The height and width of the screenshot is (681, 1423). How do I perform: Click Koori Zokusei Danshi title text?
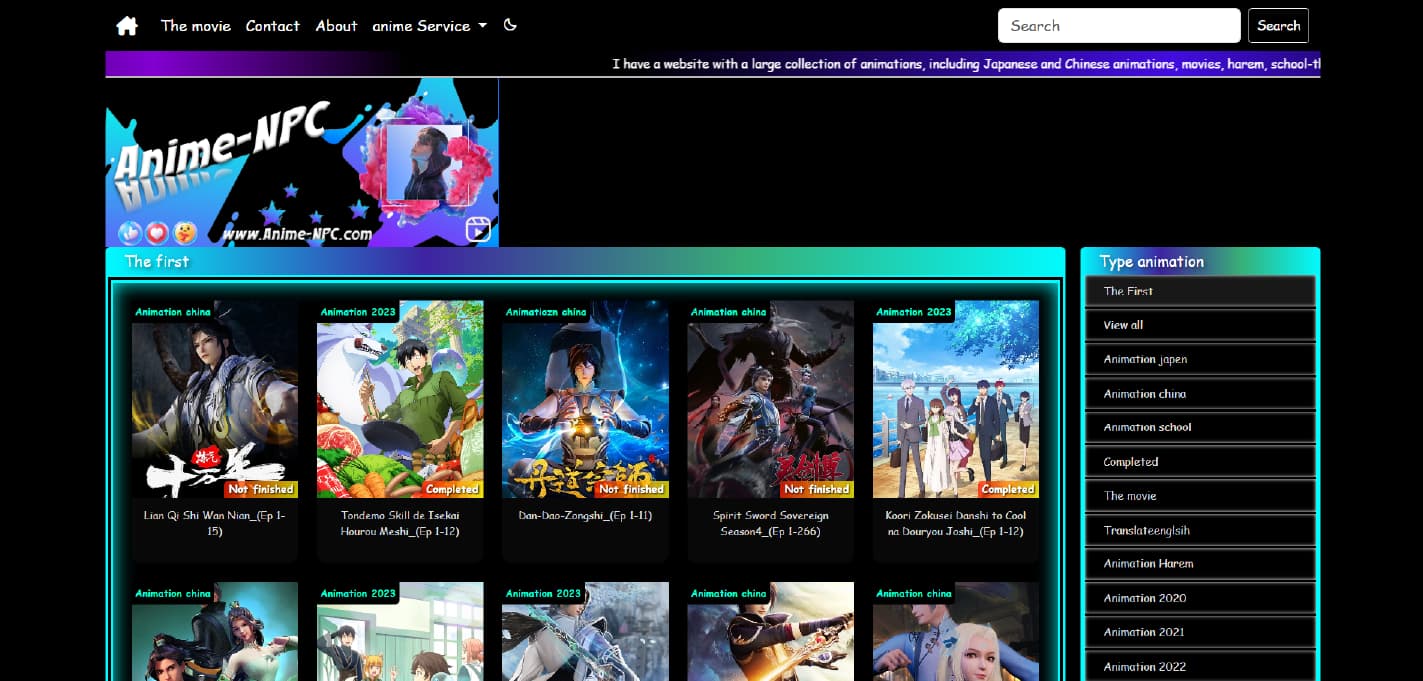(x=956, y=523)
